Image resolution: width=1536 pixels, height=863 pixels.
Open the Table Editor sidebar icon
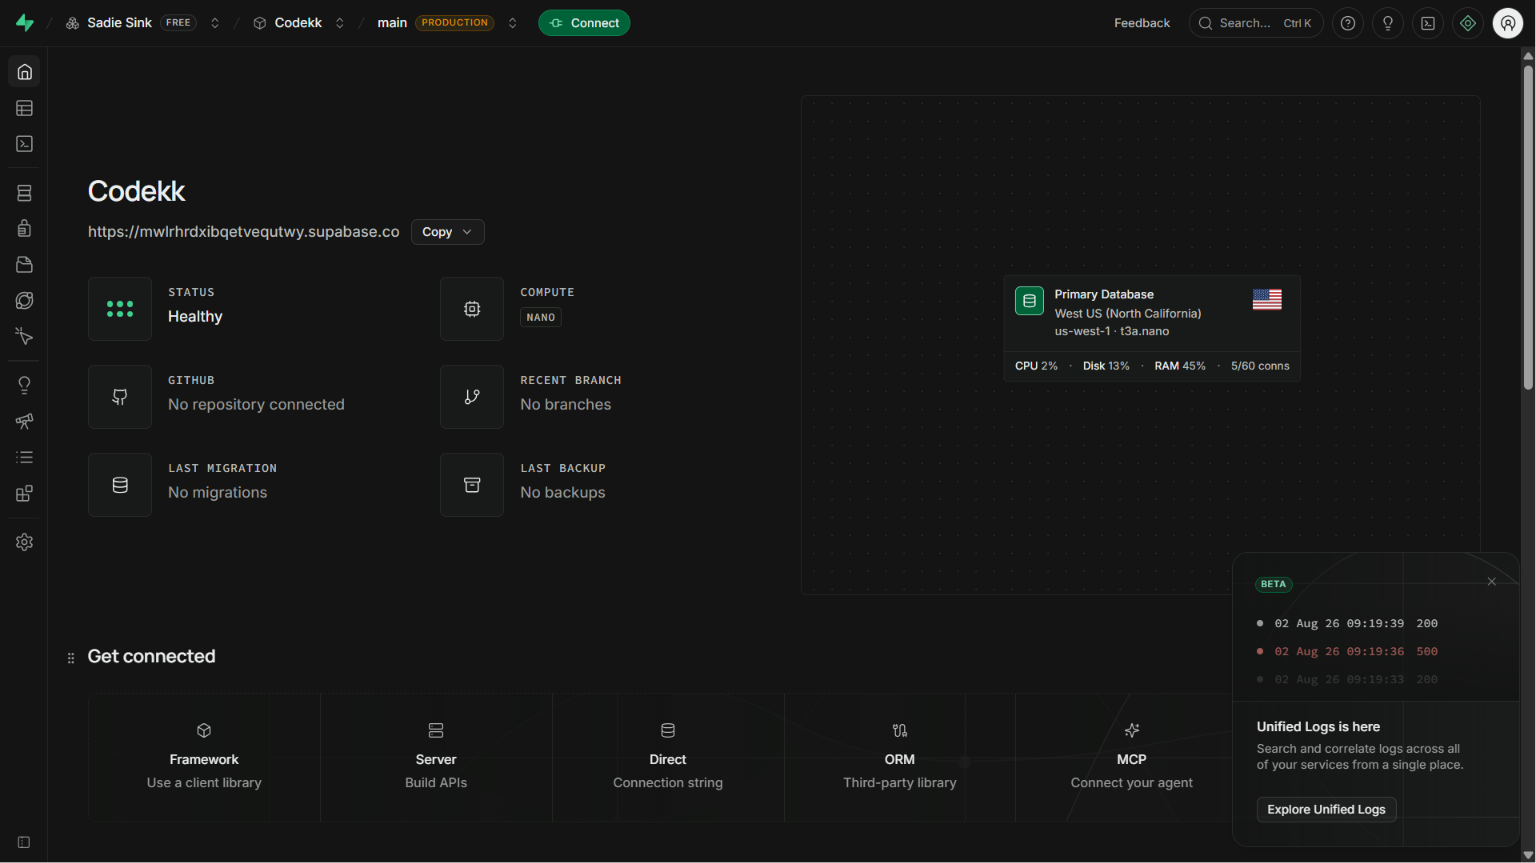tap(24, 108)
